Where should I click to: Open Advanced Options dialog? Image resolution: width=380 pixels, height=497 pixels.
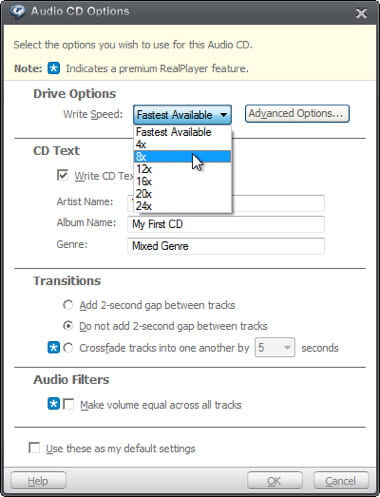pos(297,114)
